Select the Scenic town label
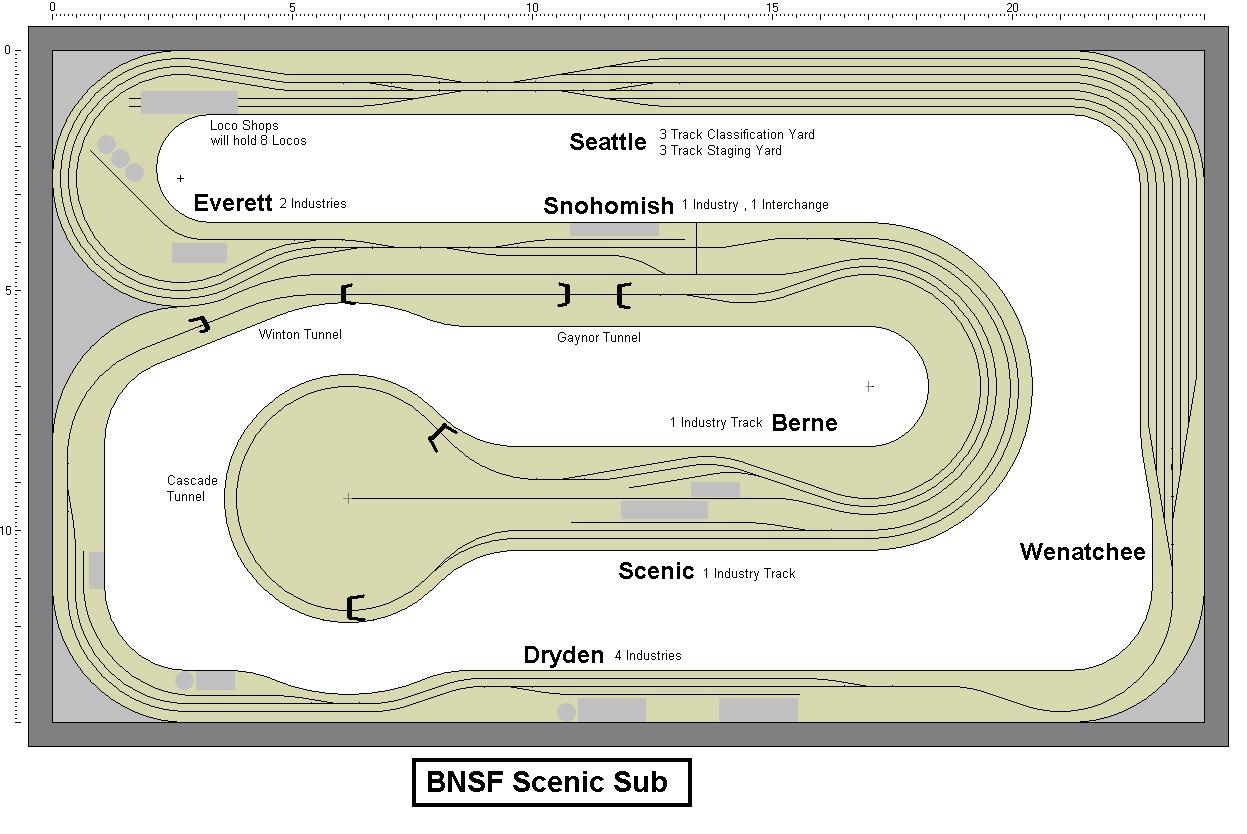 [x=656, y=571]
